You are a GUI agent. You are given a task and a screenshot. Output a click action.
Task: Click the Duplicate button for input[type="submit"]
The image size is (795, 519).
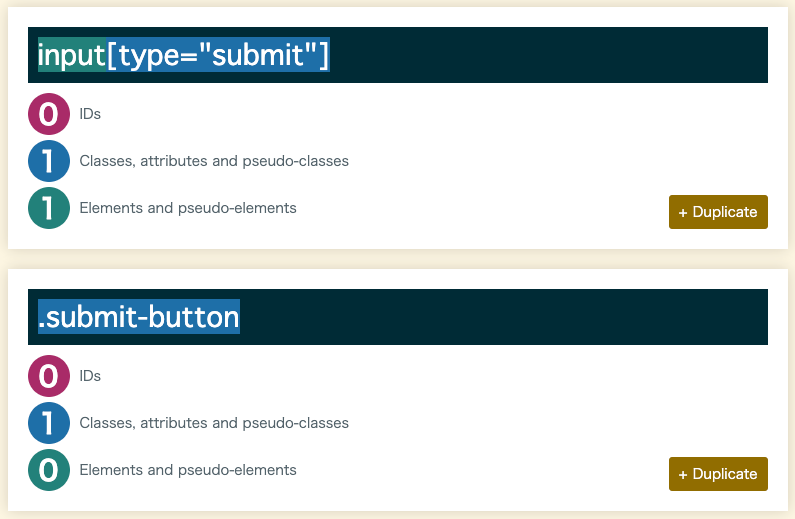(718, 212)
